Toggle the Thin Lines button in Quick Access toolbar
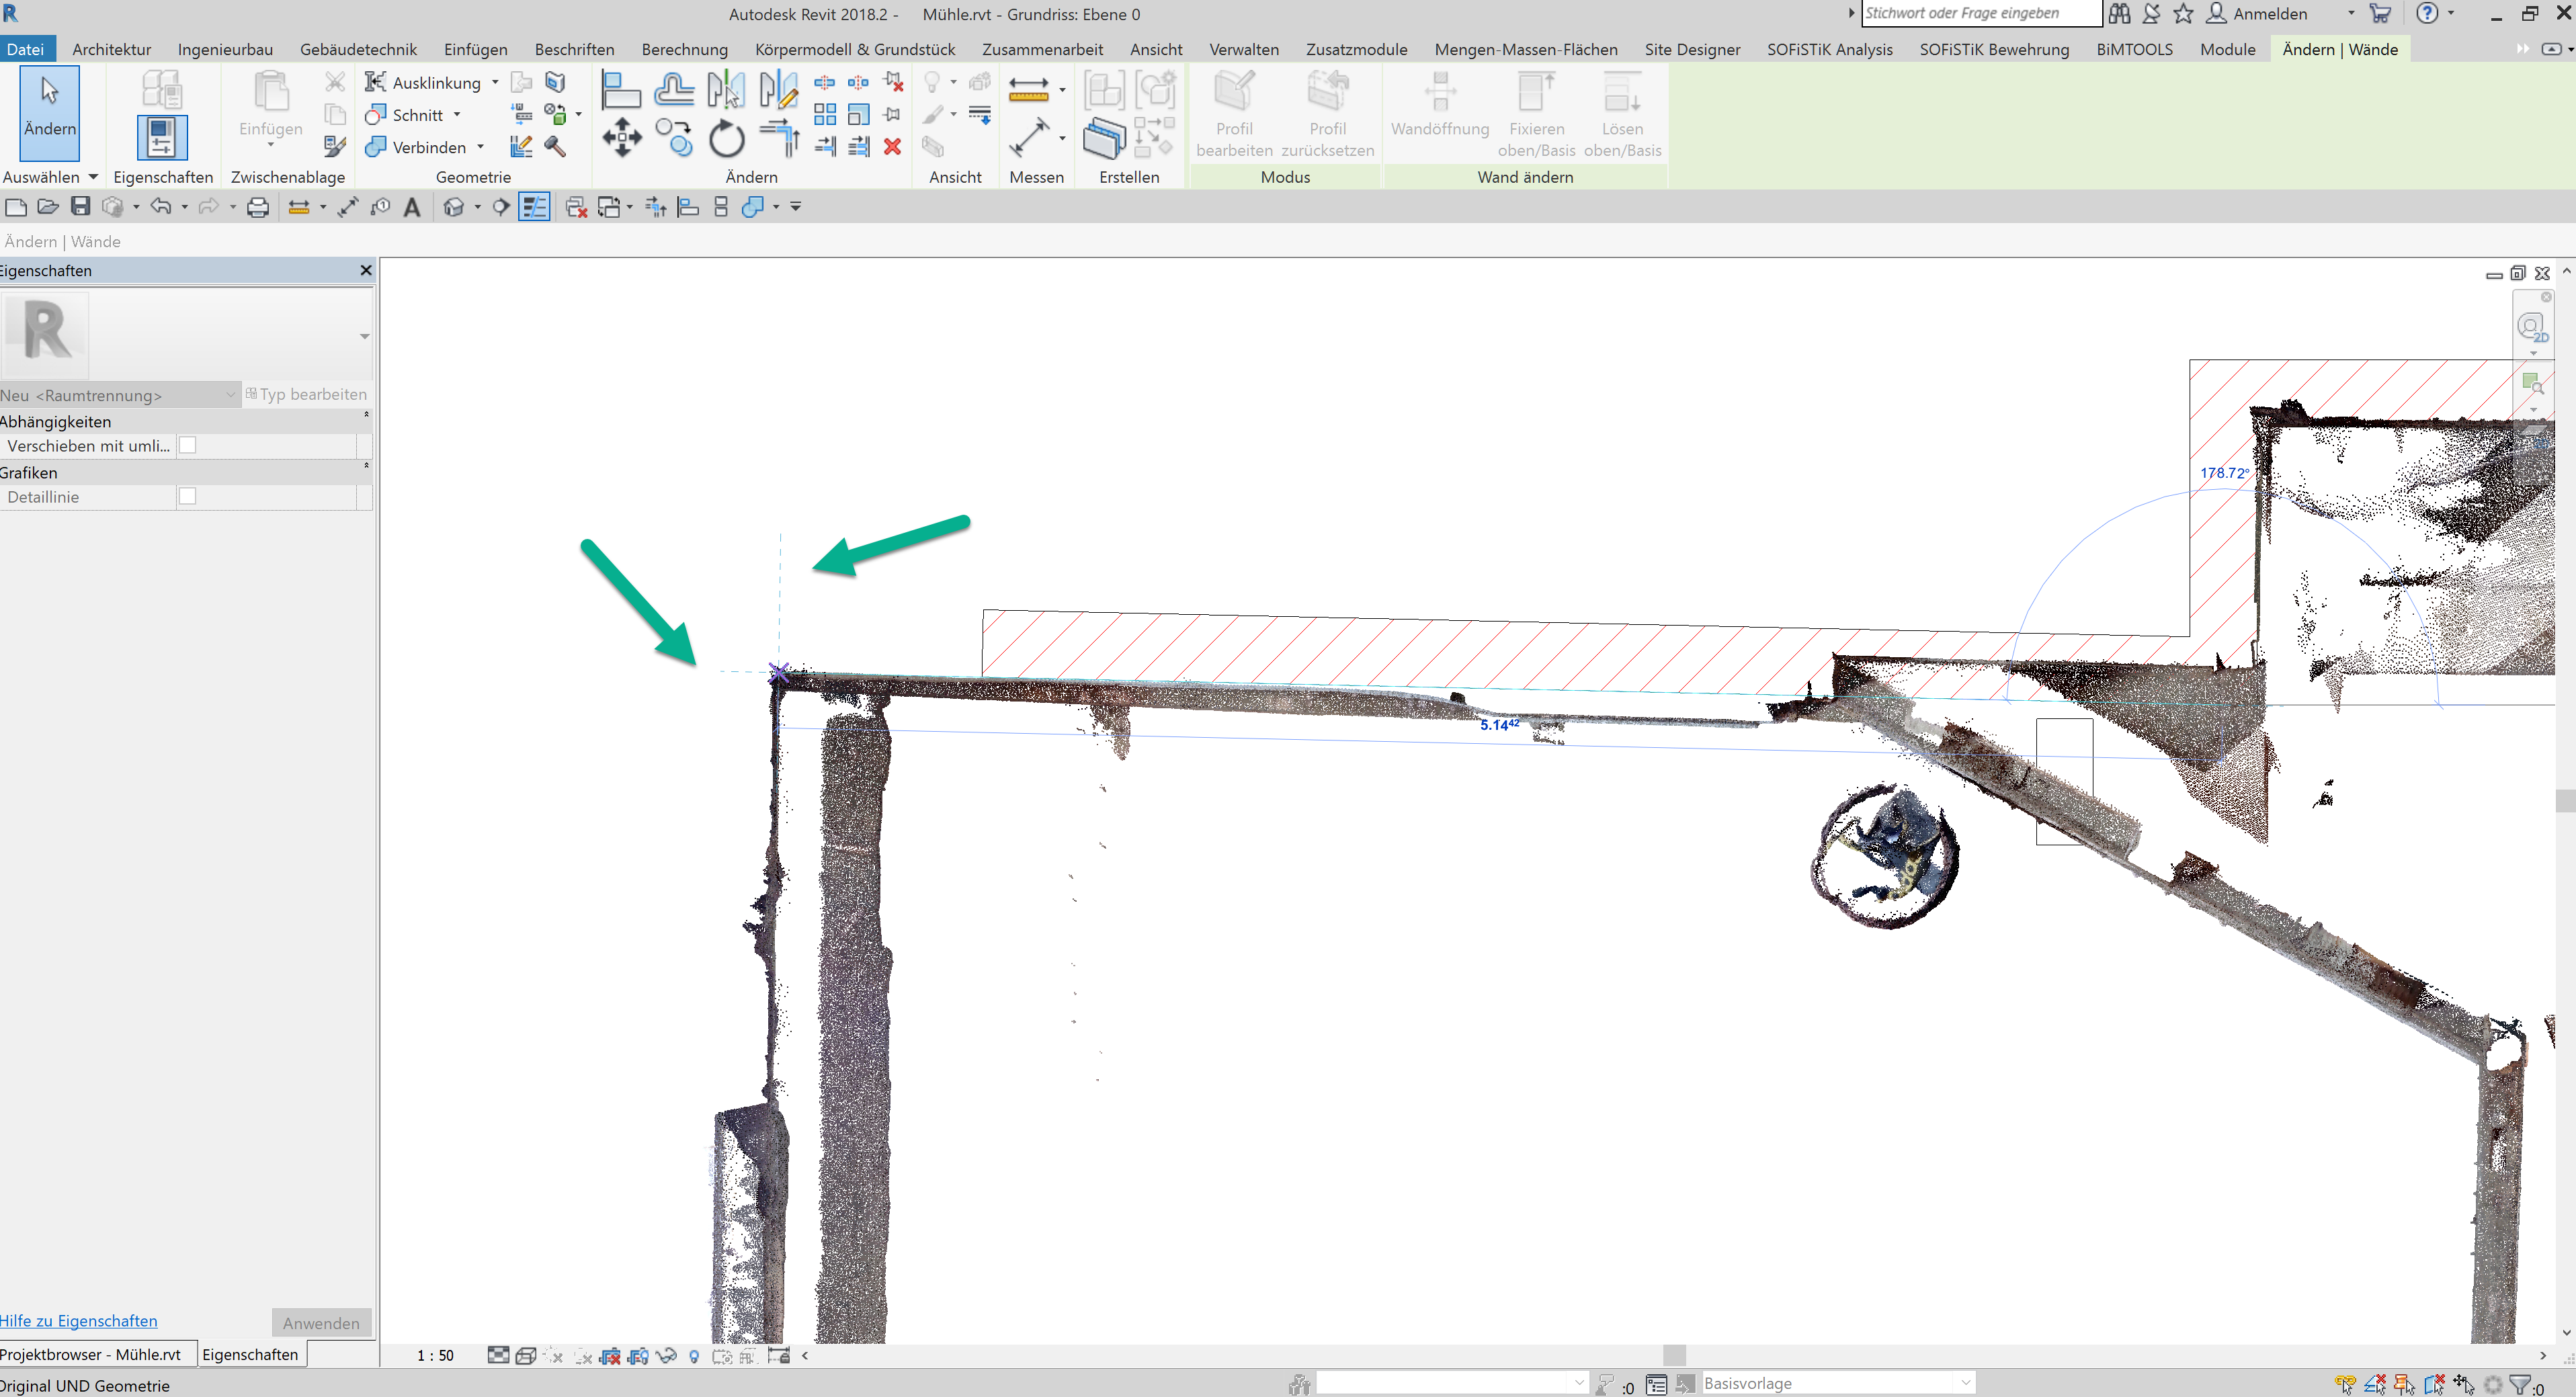2576x1397 pixels. coord(534,207)
